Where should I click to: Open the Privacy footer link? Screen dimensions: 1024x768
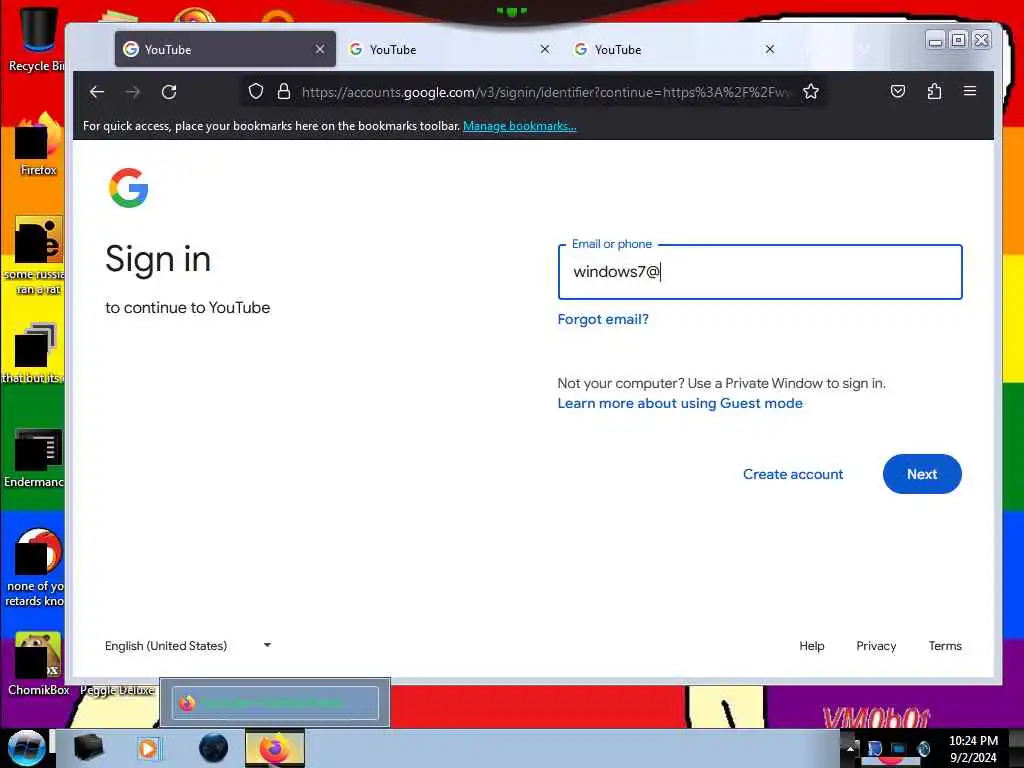click(876, 646)
